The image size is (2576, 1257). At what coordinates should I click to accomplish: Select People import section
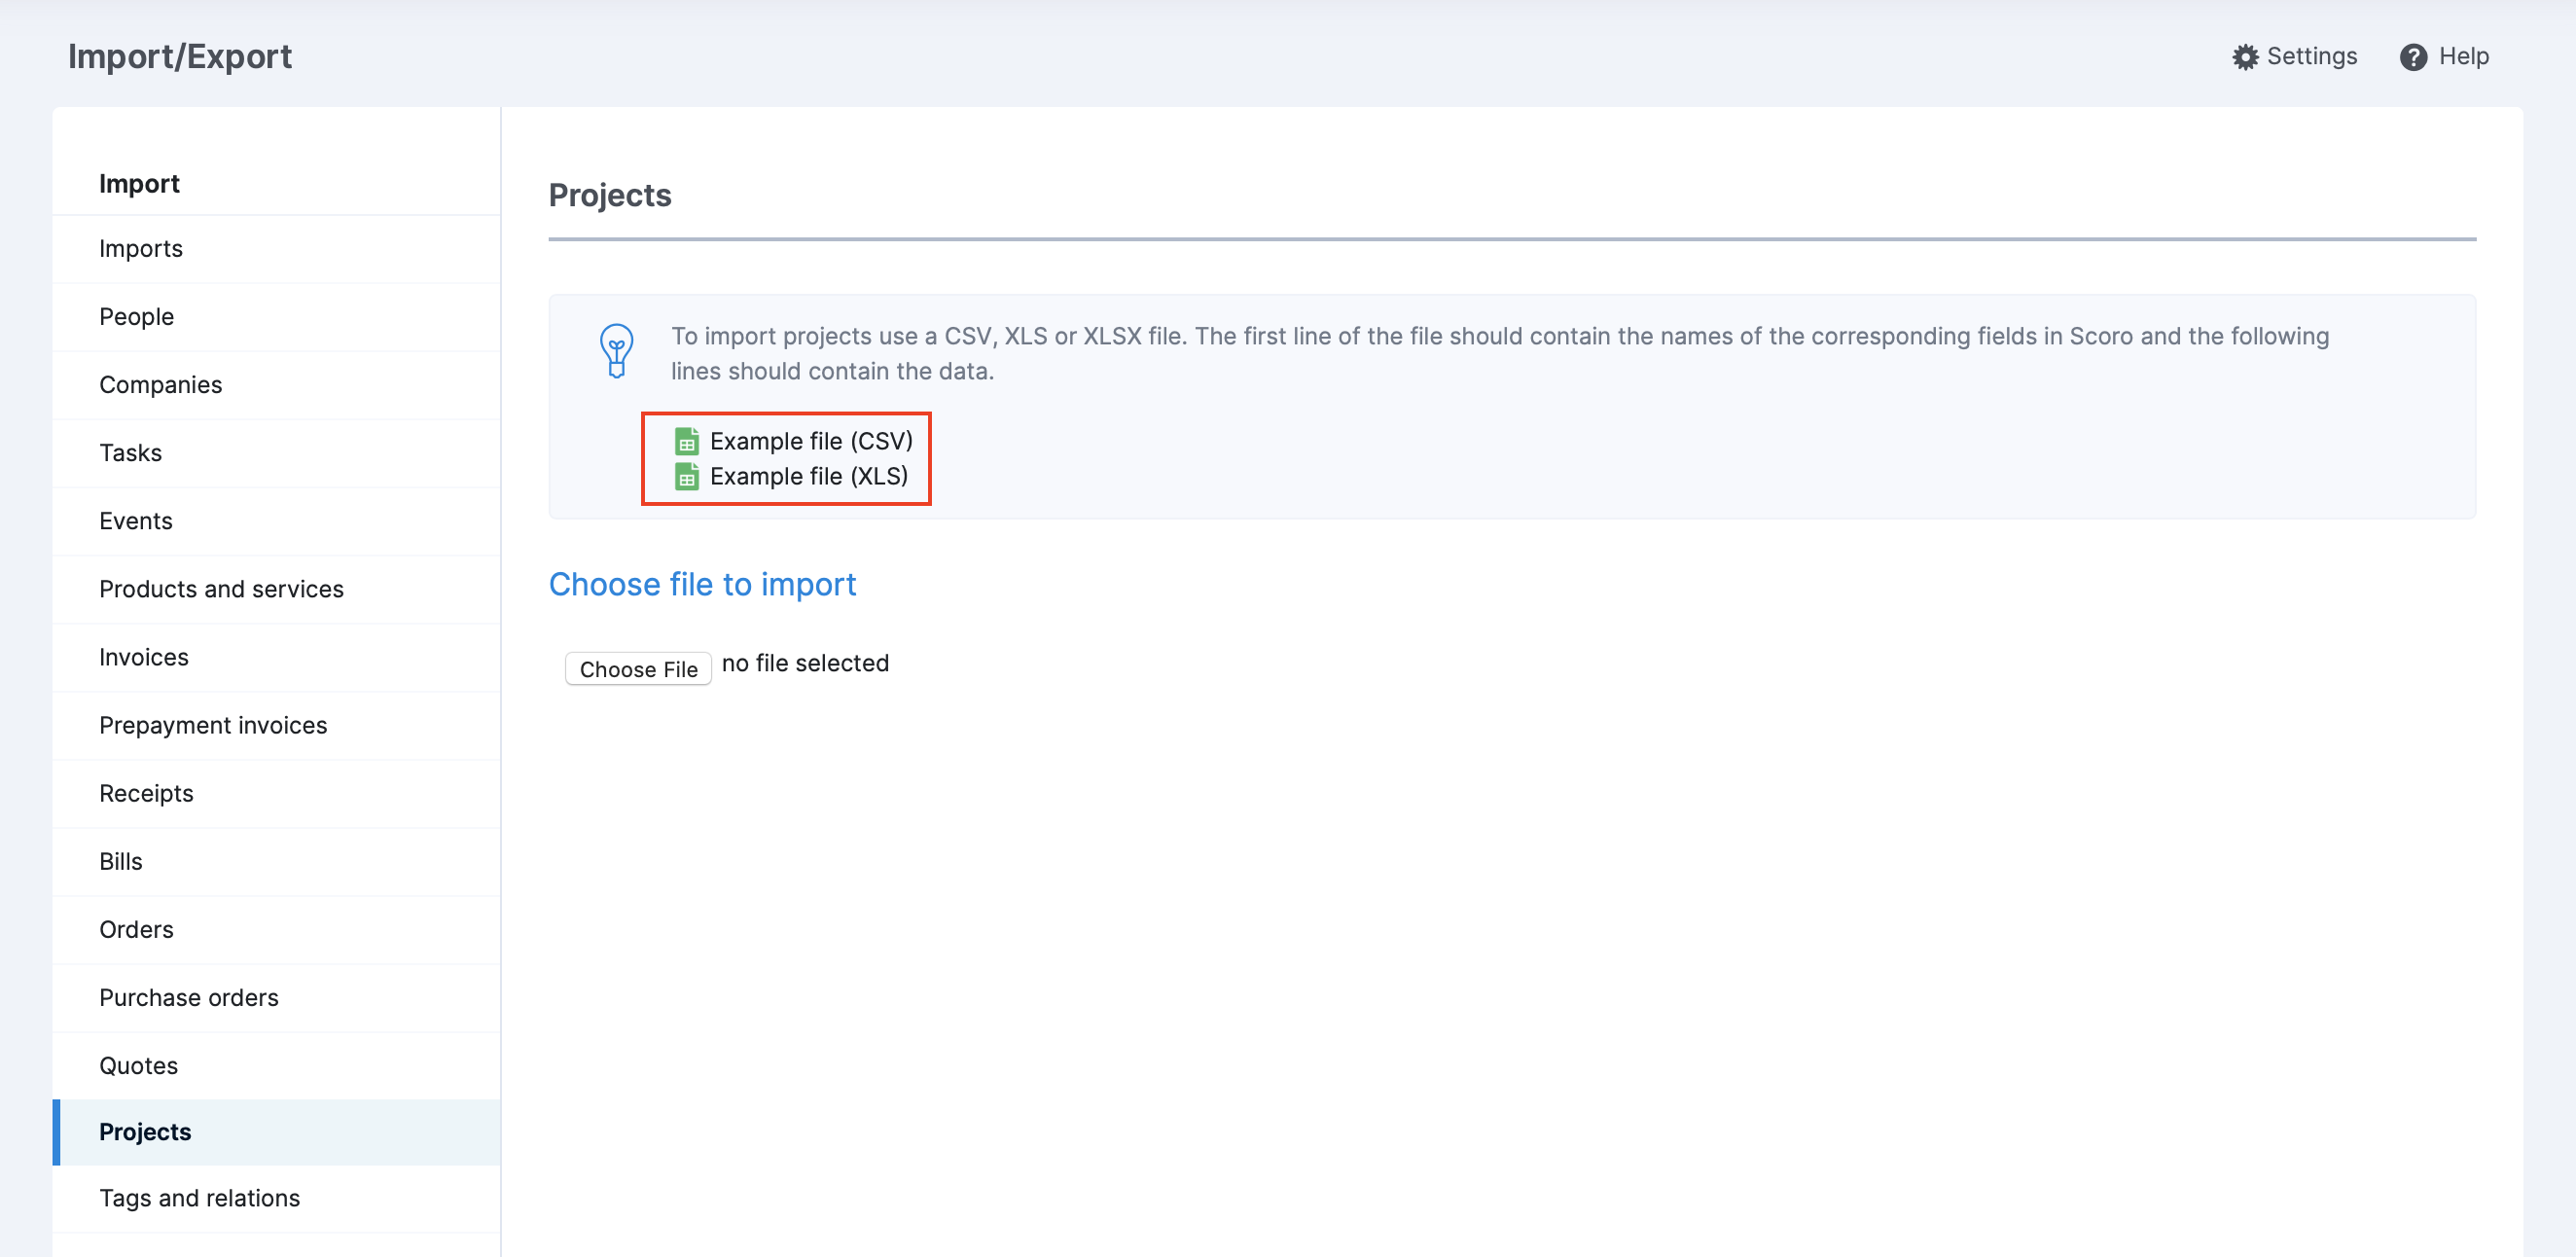tap(137, 316)
